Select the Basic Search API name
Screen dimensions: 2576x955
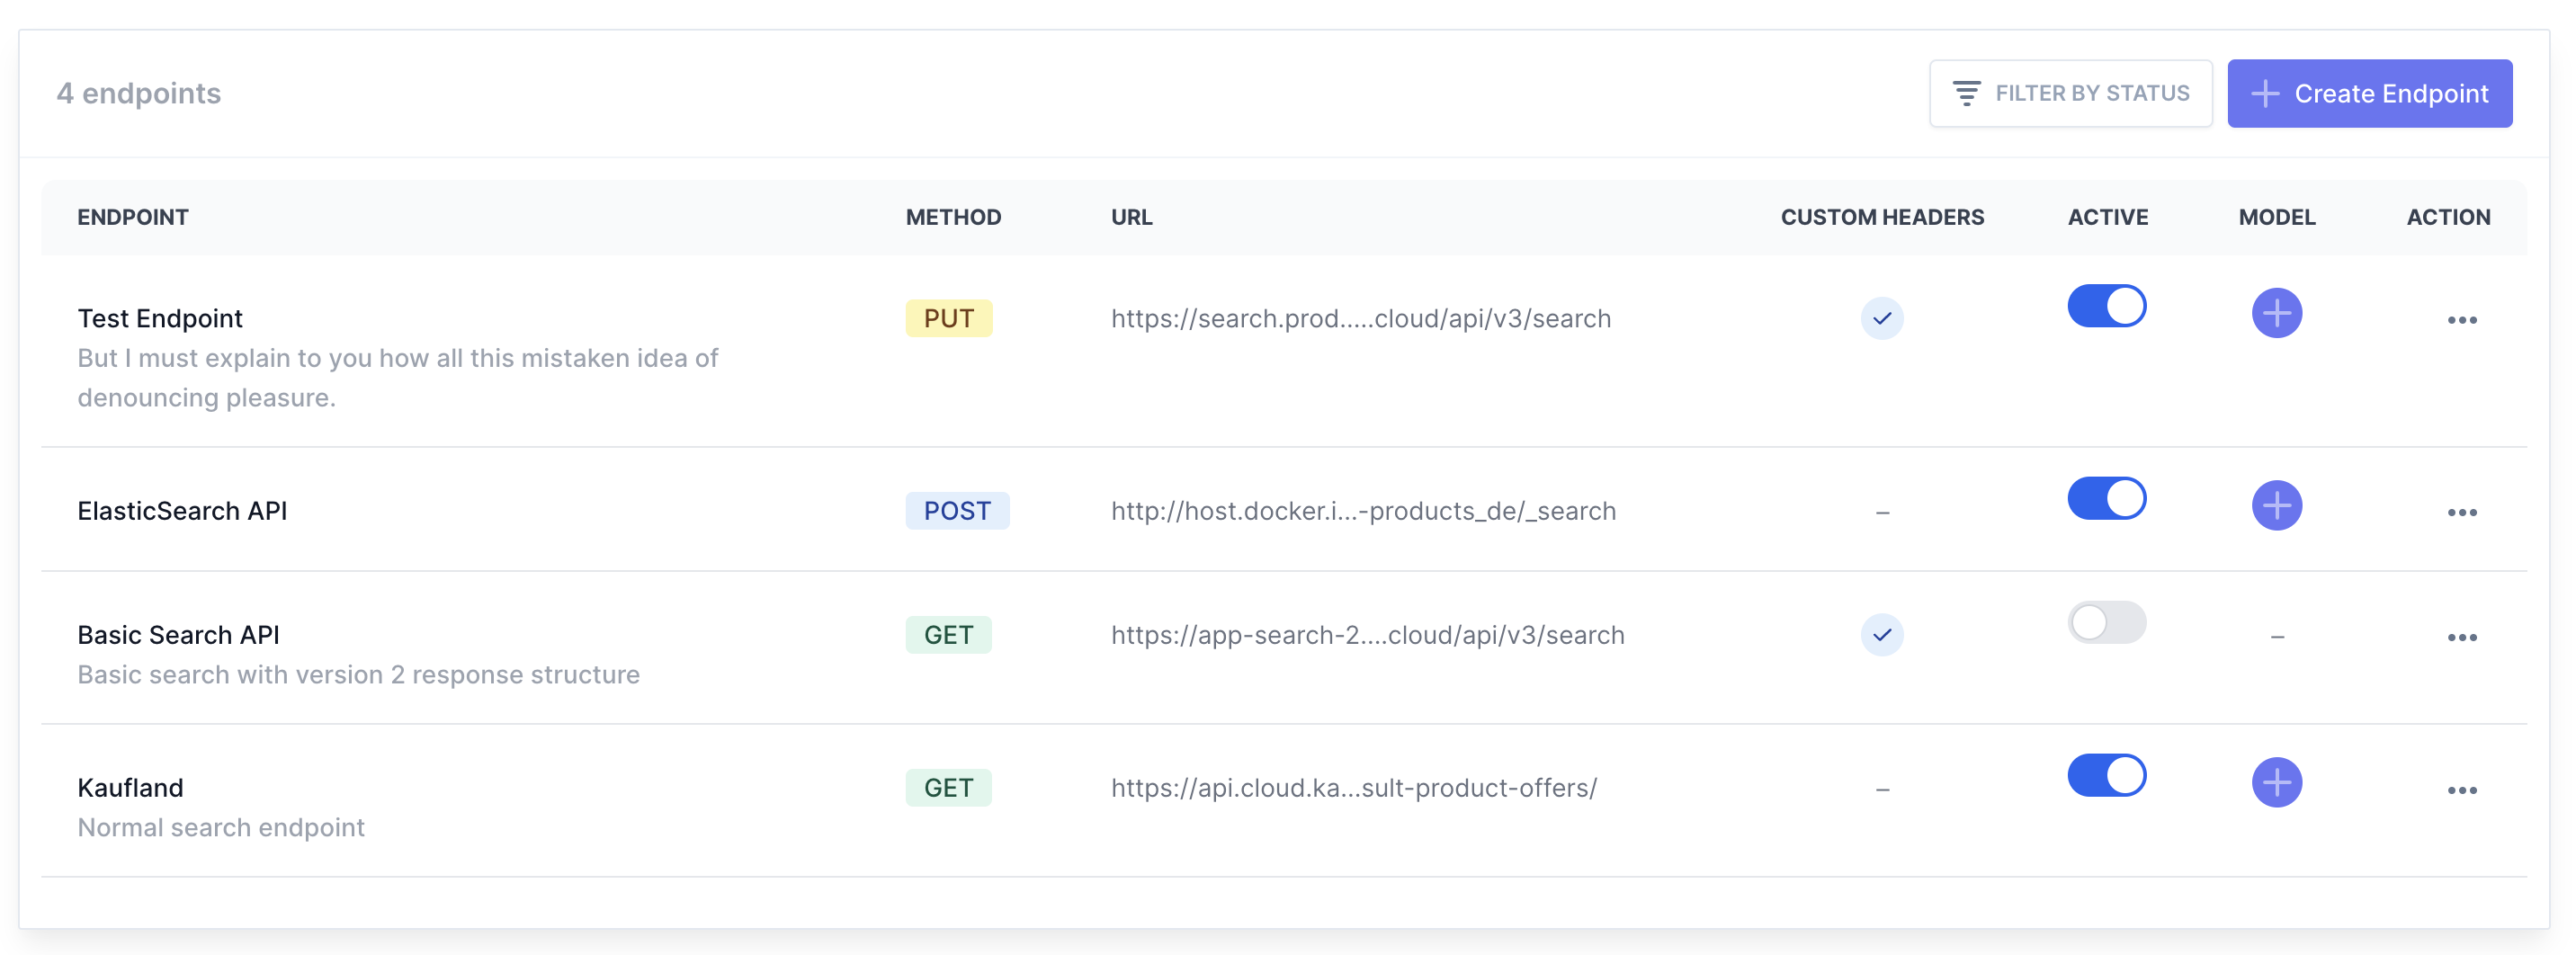tap(178, 635)
